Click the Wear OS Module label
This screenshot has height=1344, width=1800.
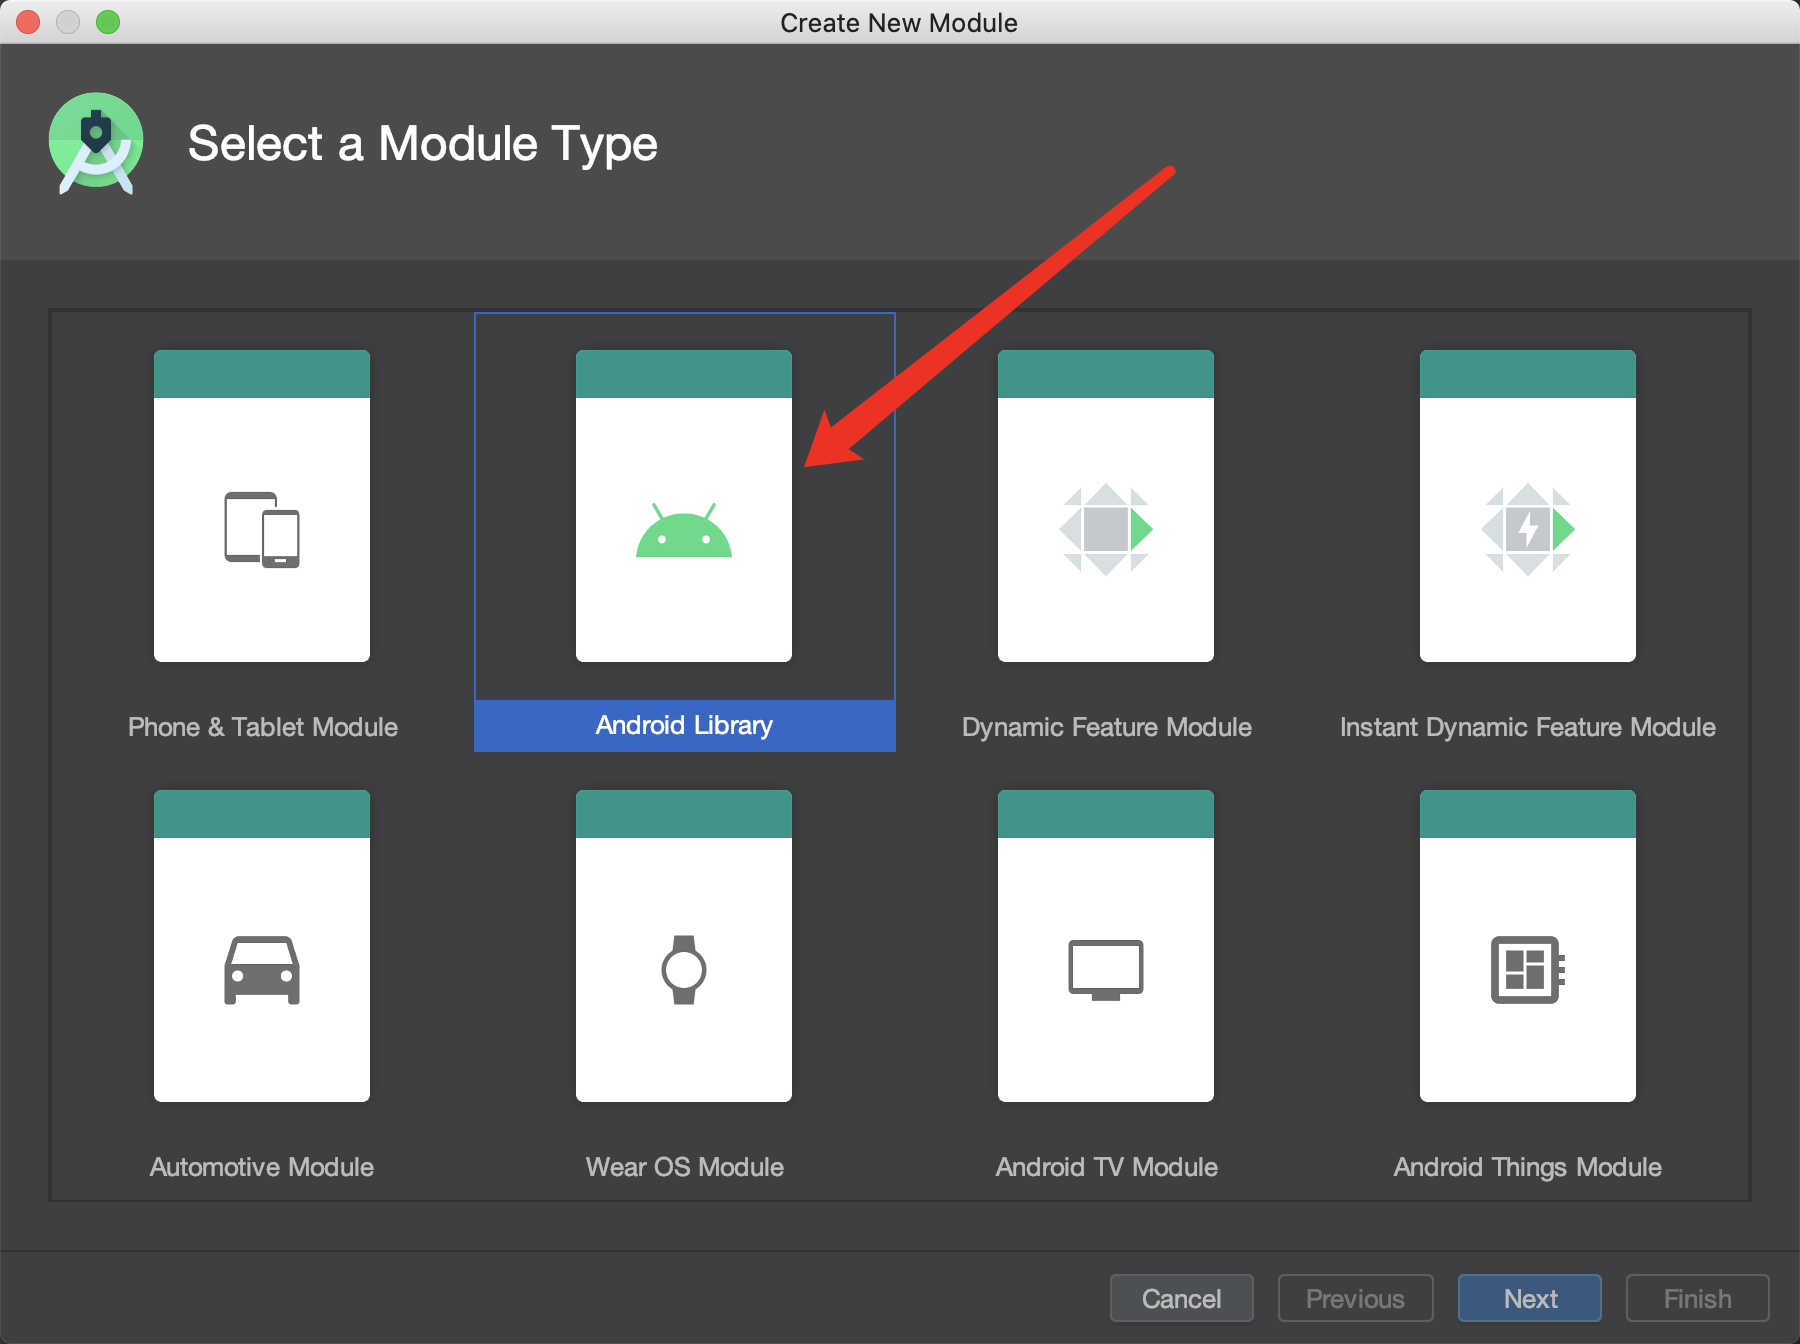click(x=685, y=1167)
